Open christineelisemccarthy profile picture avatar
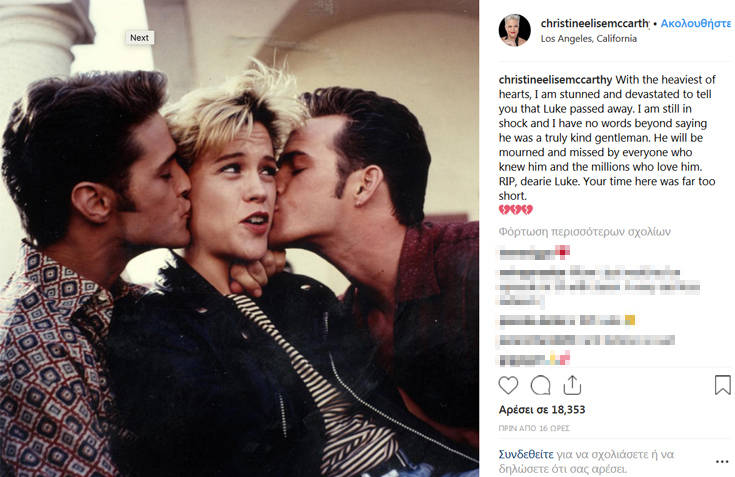The height and width of the screenshot is (477, 735). coord(514,30)
